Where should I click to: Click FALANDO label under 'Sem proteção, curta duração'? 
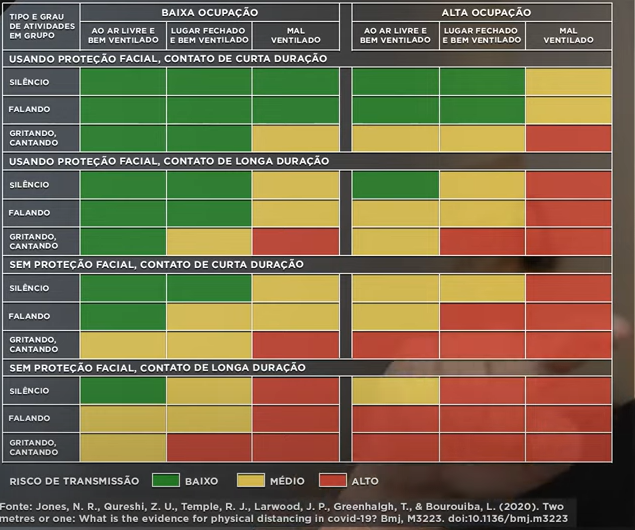(x=31, y=316)
